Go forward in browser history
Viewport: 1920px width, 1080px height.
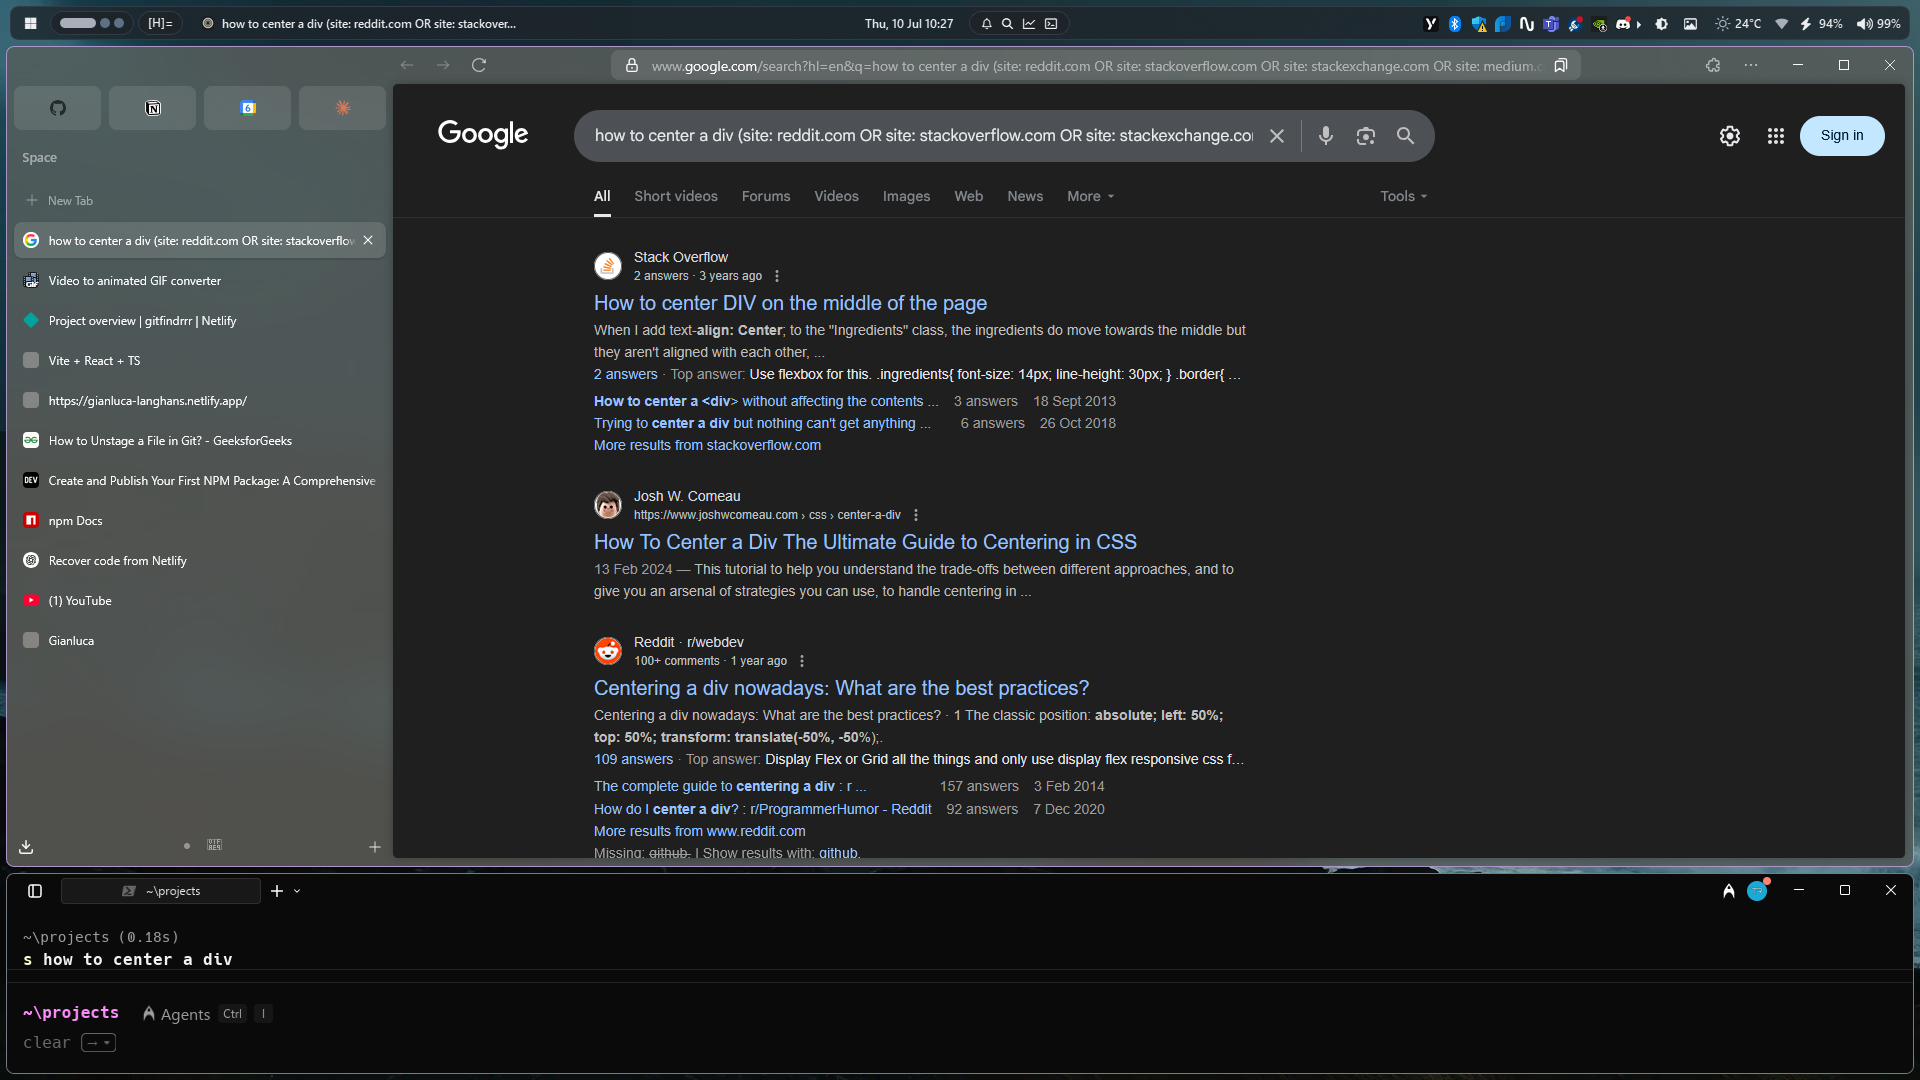click(x=443, y=65)
